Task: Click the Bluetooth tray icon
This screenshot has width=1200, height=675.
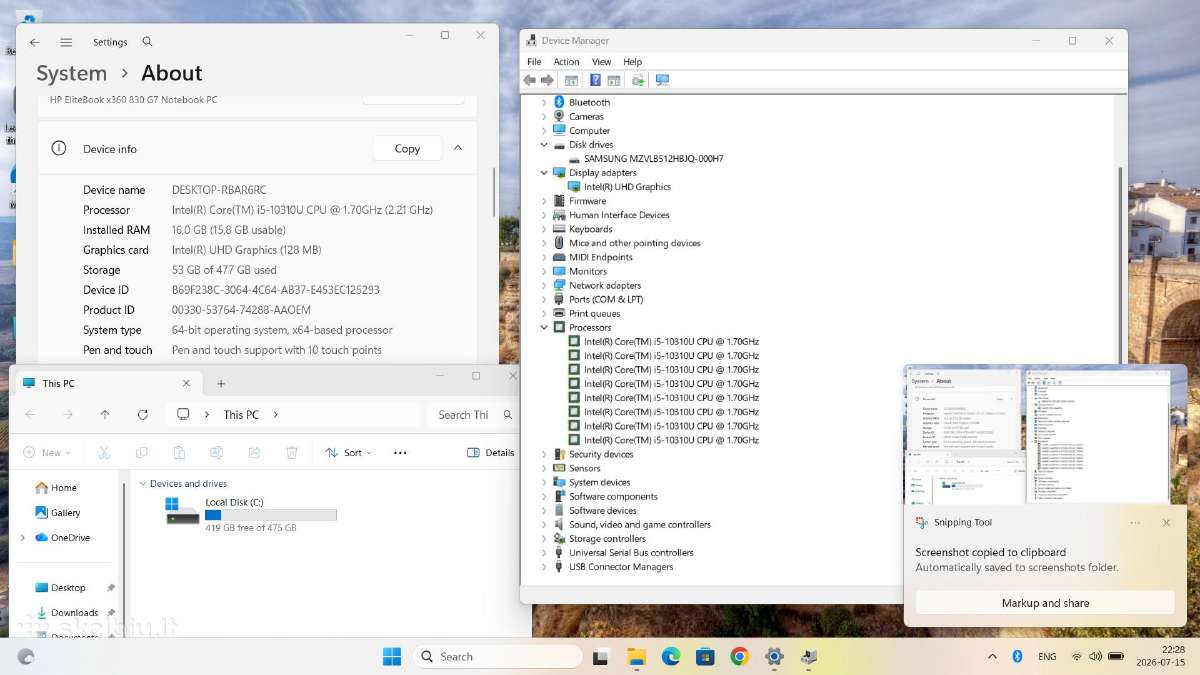Action: click(1017, 656)
